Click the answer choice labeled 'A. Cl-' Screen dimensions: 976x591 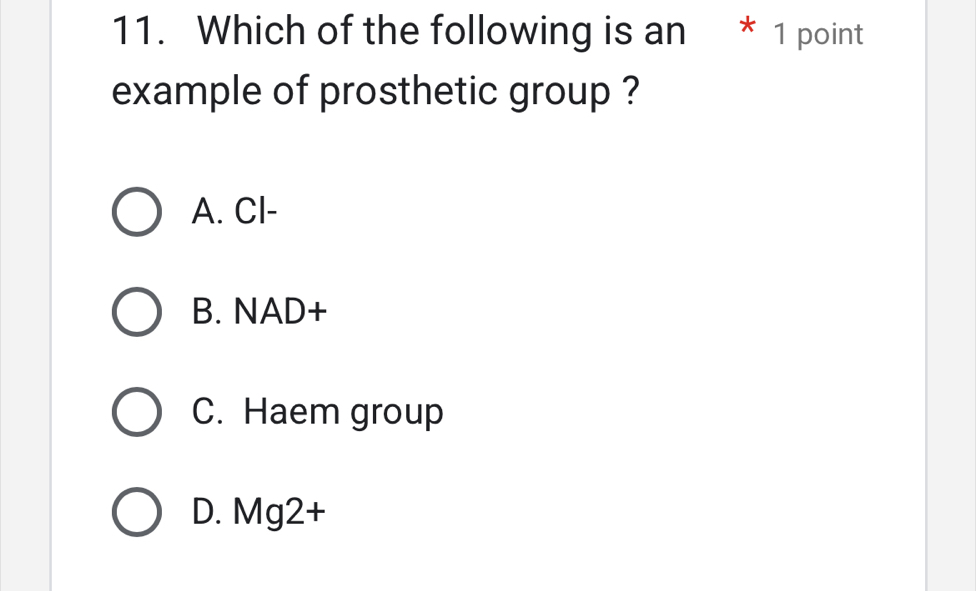tap(235, 211)
